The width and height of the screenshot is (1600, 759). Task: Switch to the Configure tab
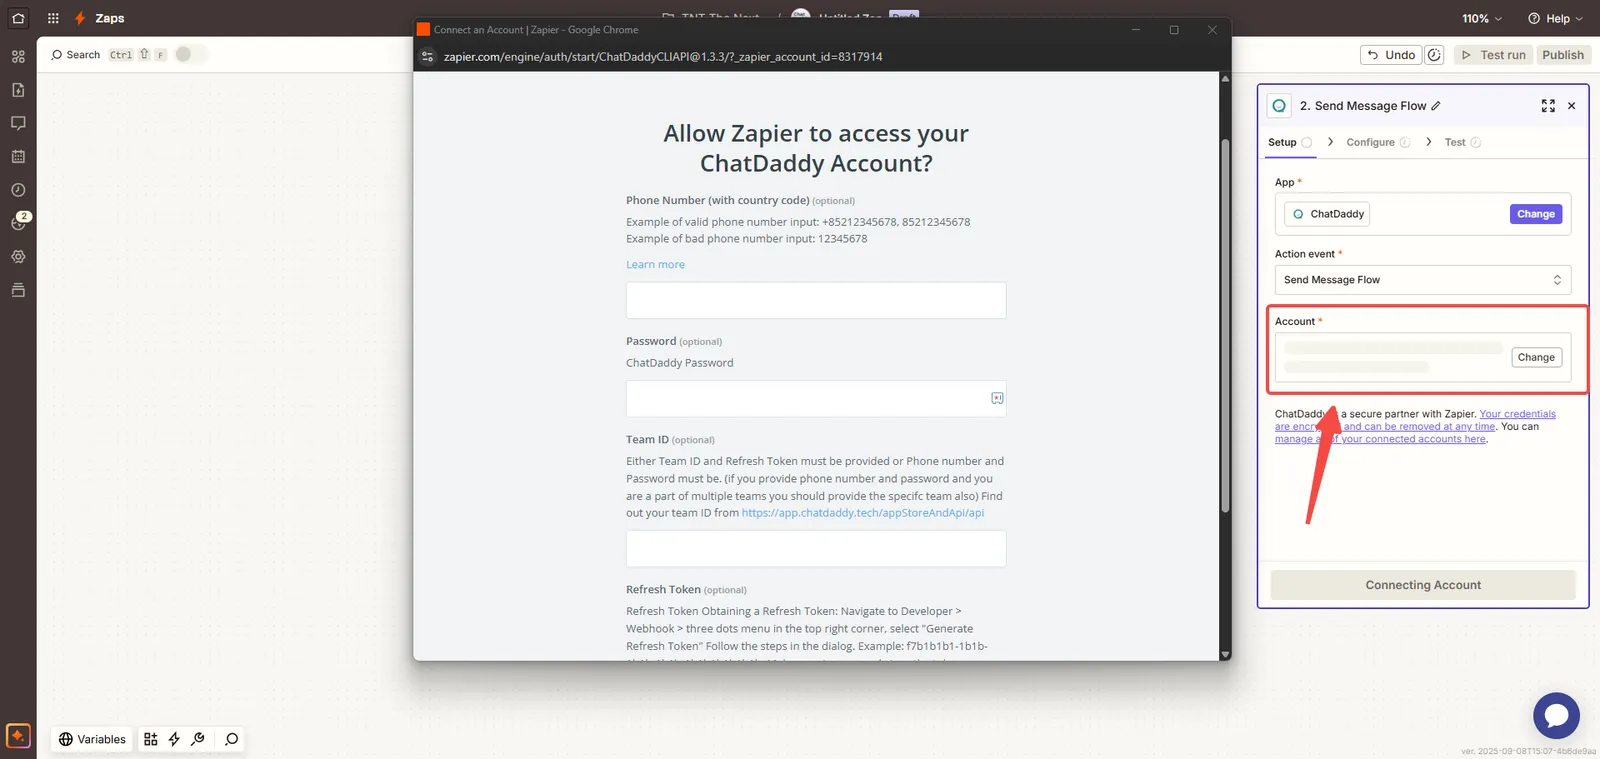point(1370,142)
